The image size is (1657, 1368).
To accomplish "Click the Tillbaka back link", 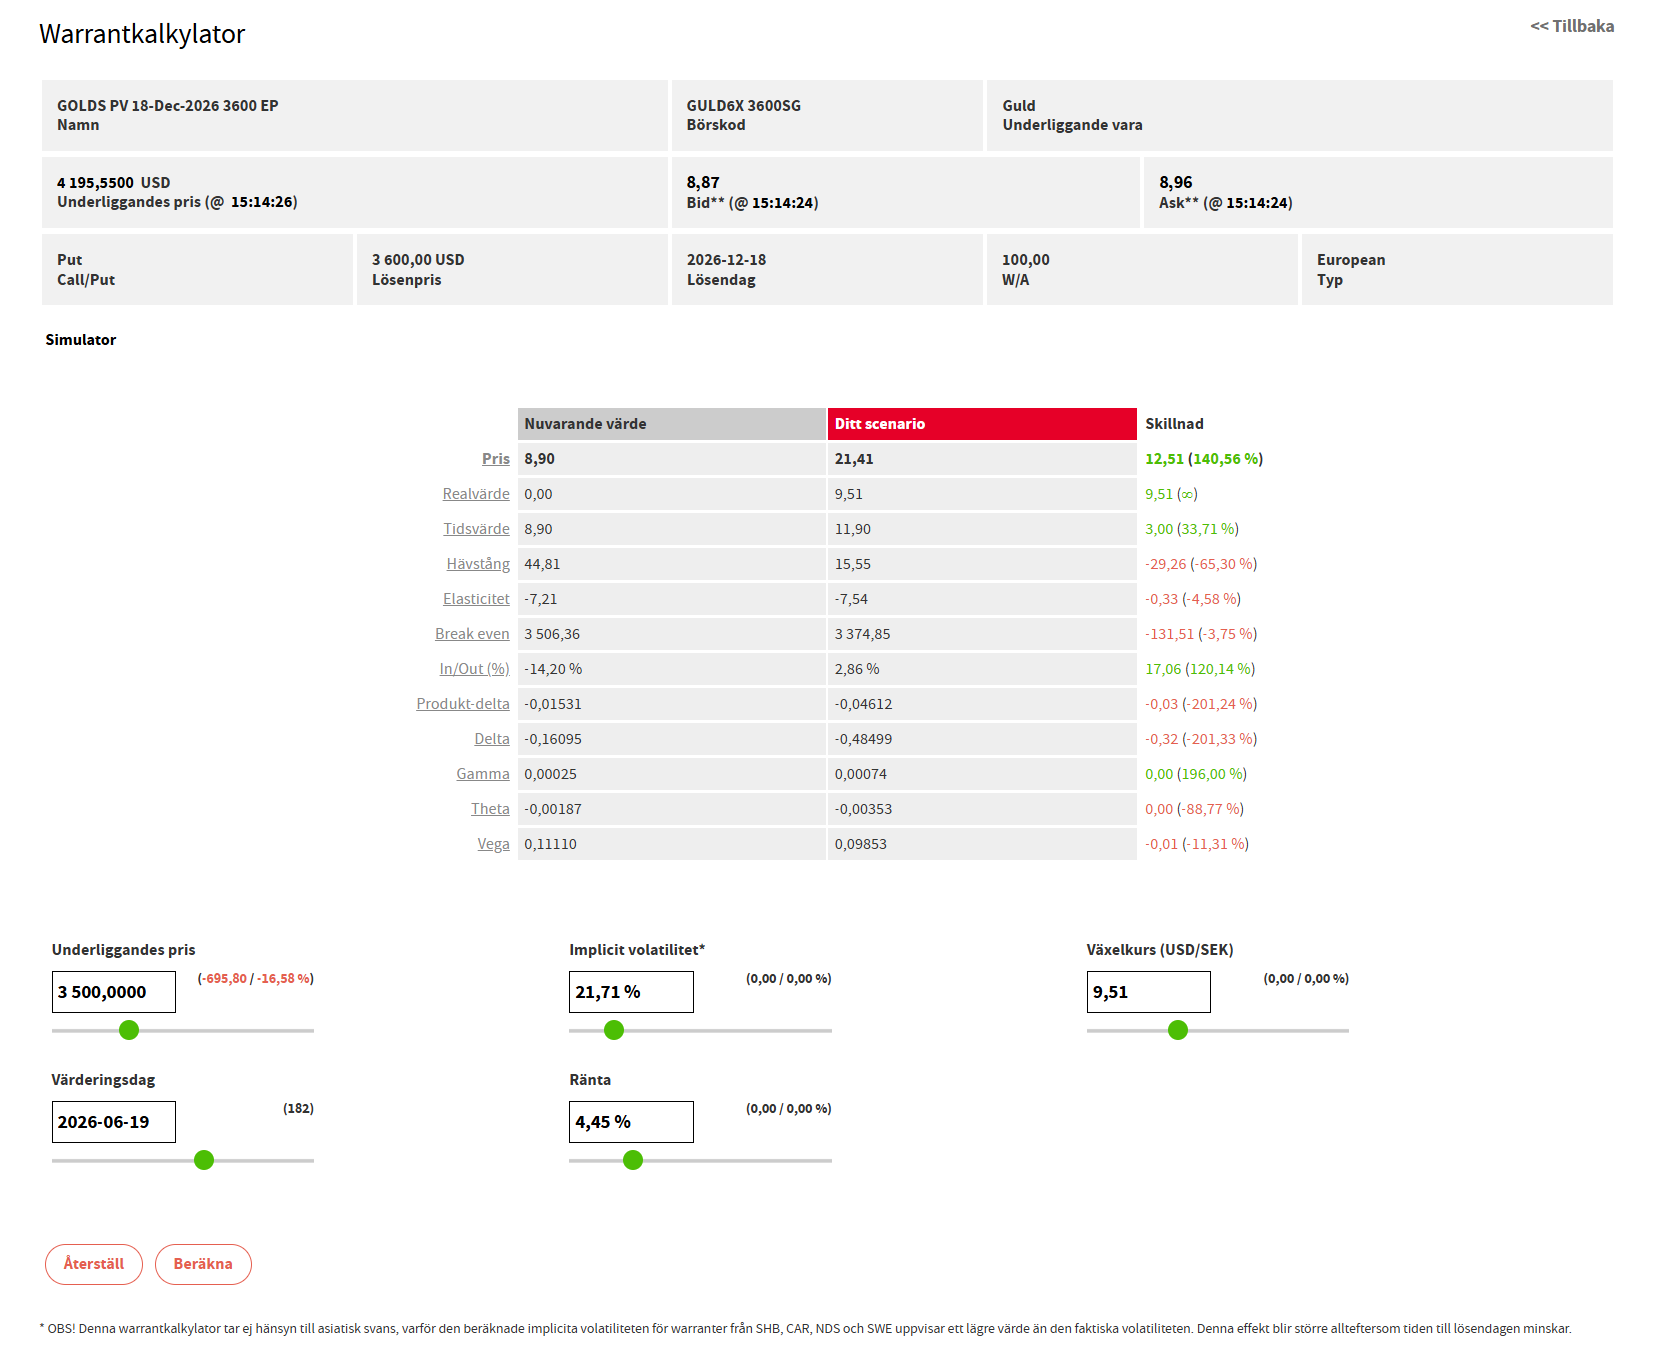I will pyautogui.click(x=1571, y=26).
